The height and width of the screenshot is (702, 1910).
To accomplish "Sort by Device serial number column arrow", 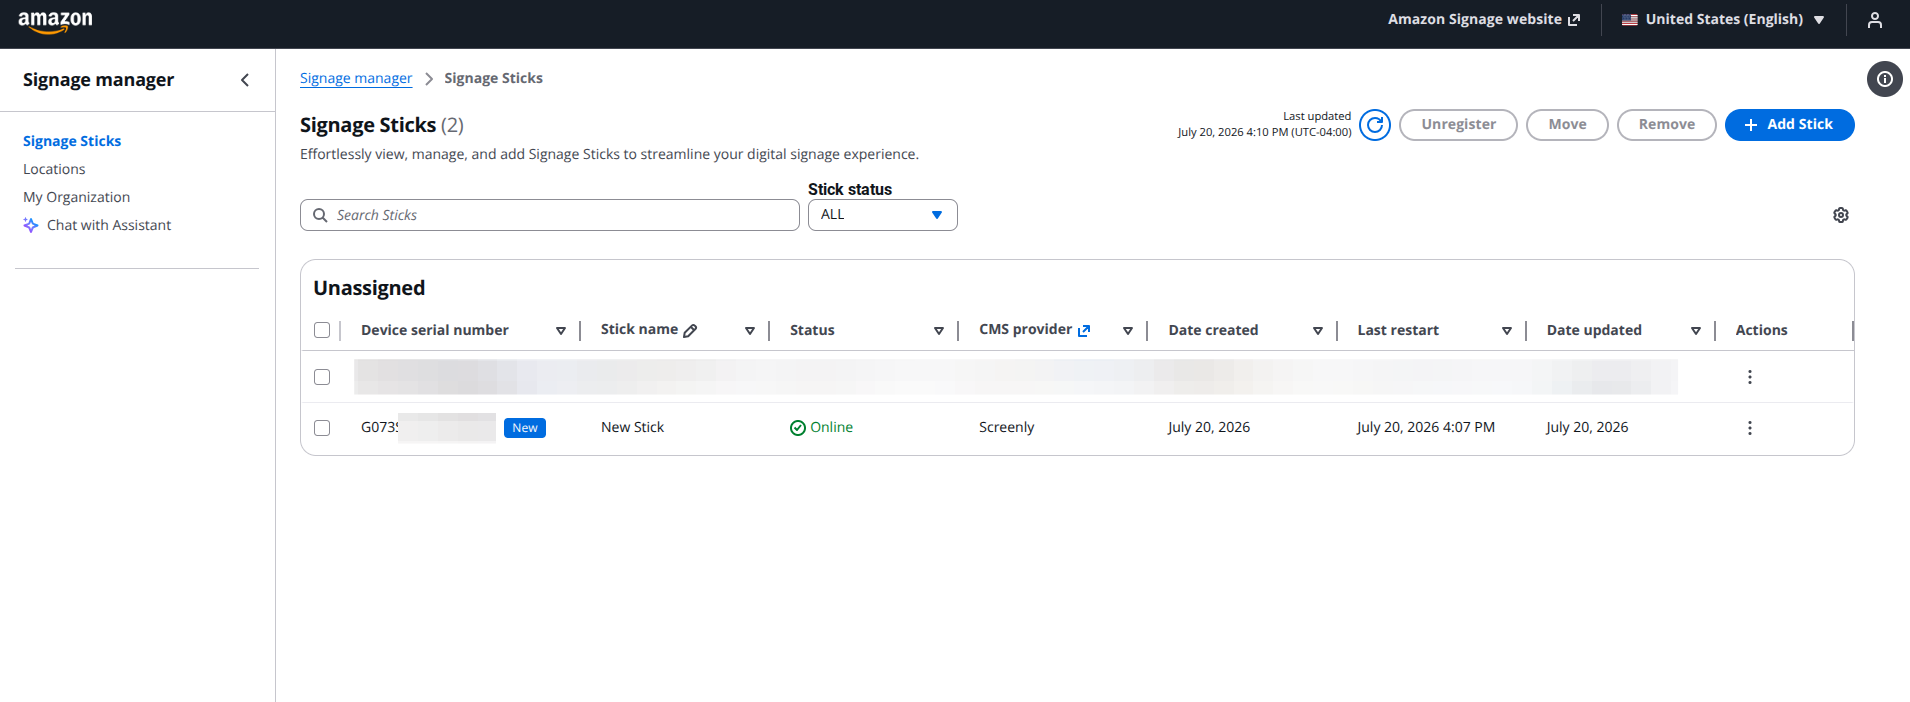I will pos(561,331).
